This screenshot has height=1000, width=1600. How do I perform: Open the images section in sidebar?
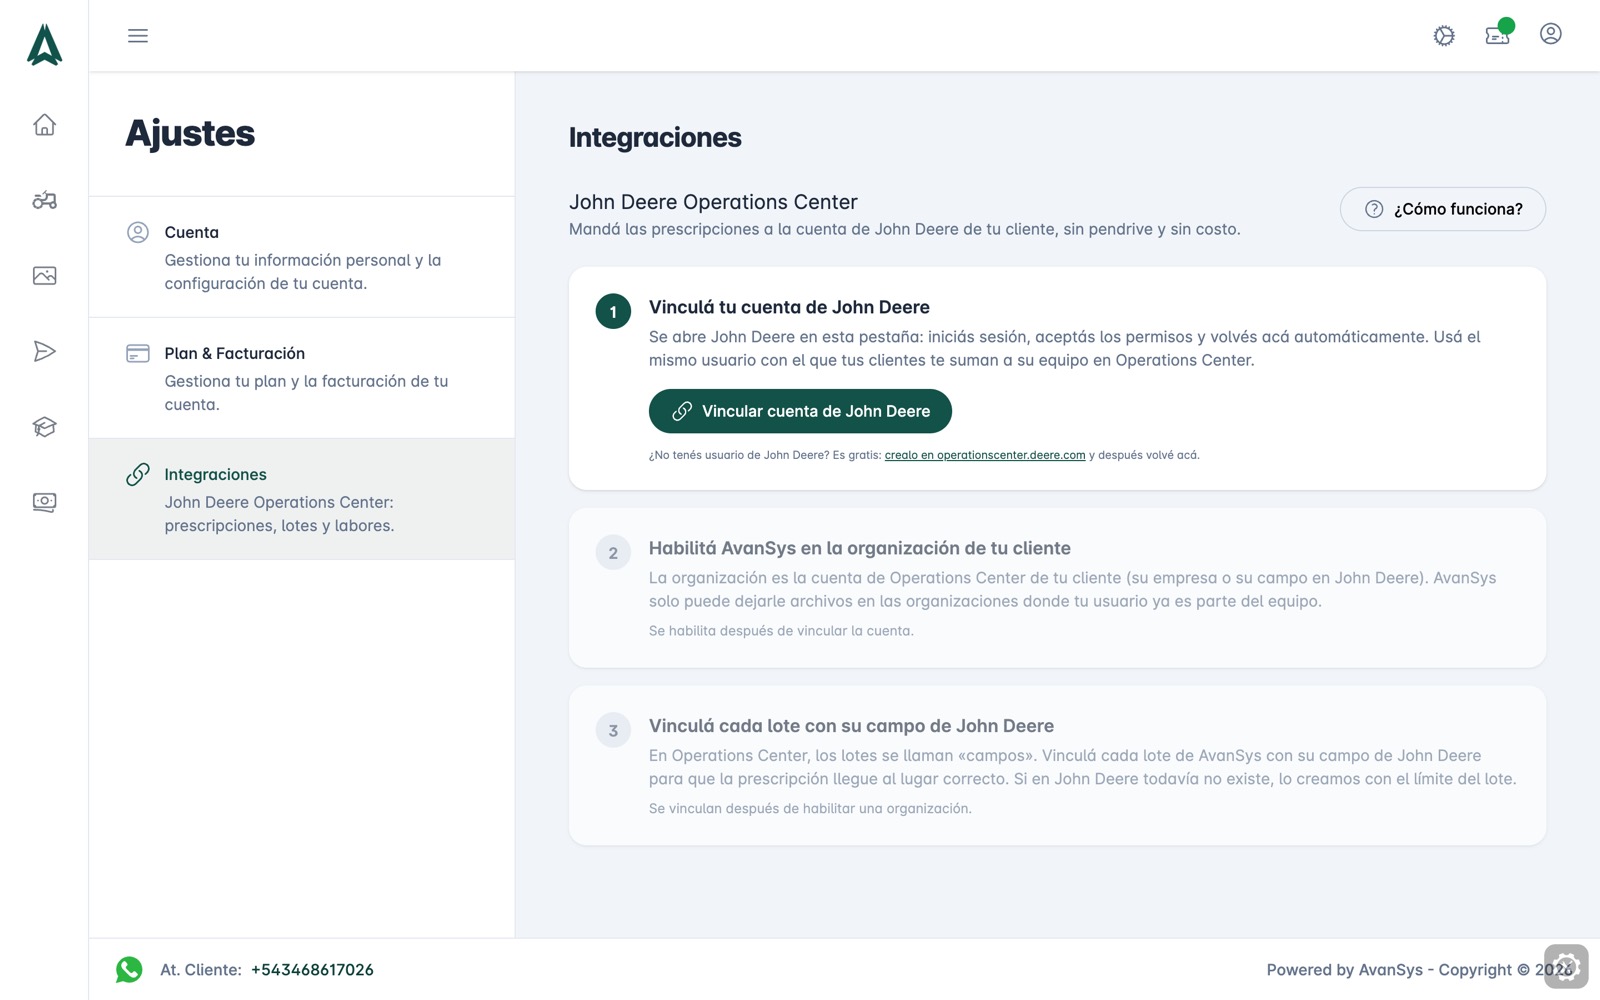click(44, 276)
